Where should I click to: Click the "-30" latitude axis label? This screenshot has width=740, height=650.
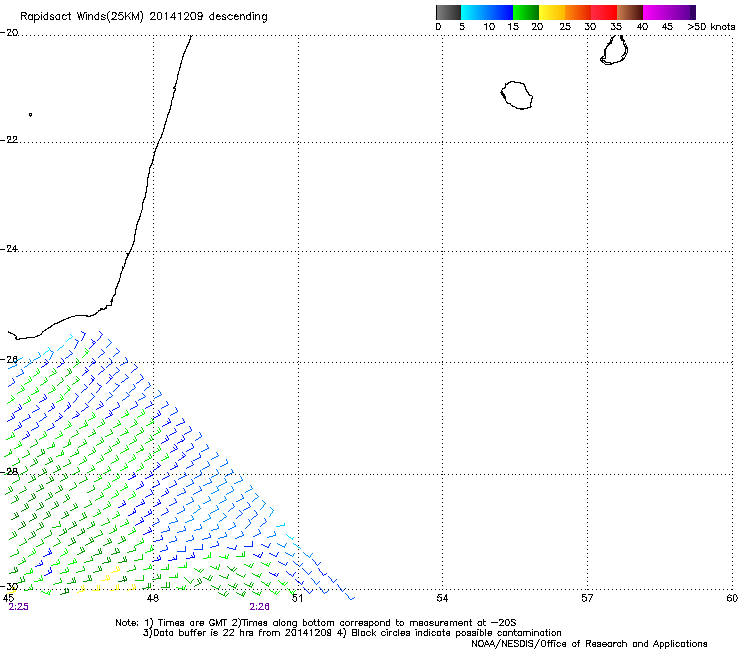pyautogui.click(x=9, y=587)
